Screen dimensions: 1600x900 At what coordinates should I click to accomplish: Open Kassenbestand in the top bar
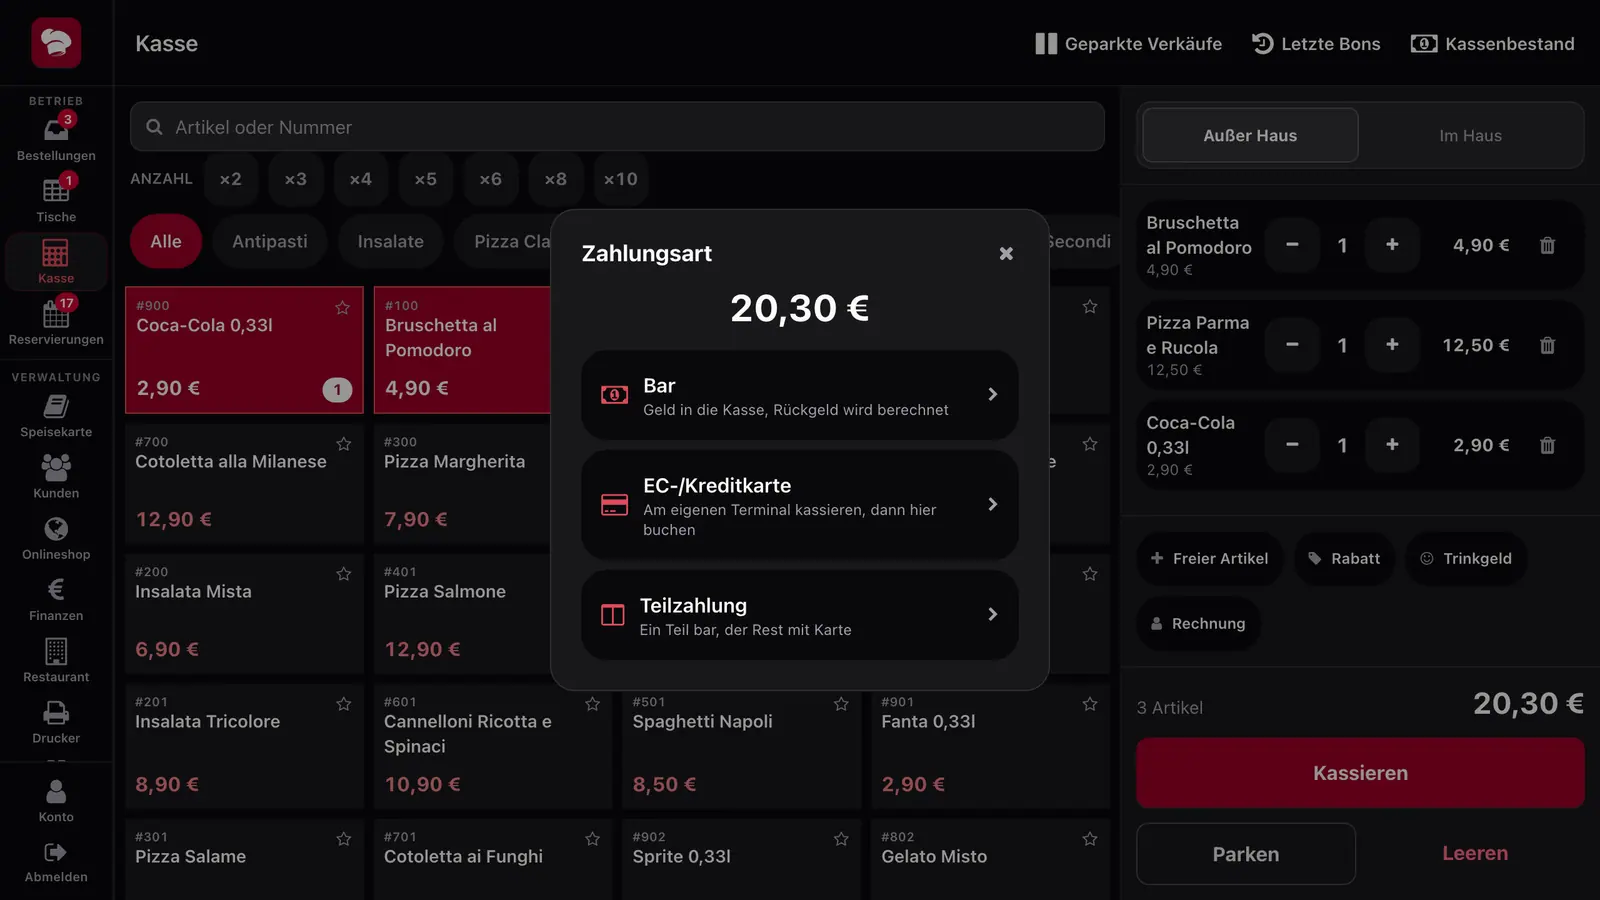(1492, 44)
